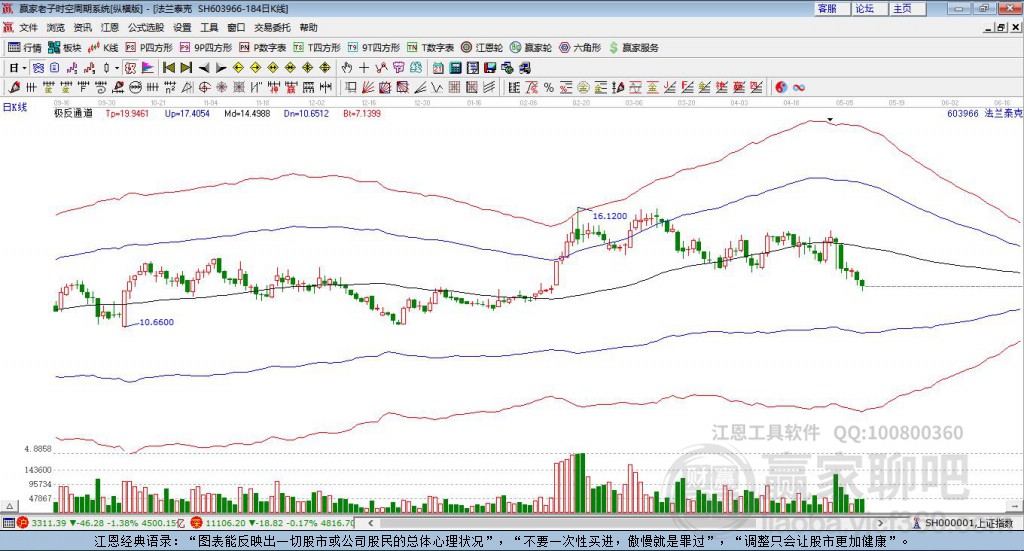The image size is (1024, 551).
Task: Select the blue infinity symbol icon
Action: pos(798,87)
